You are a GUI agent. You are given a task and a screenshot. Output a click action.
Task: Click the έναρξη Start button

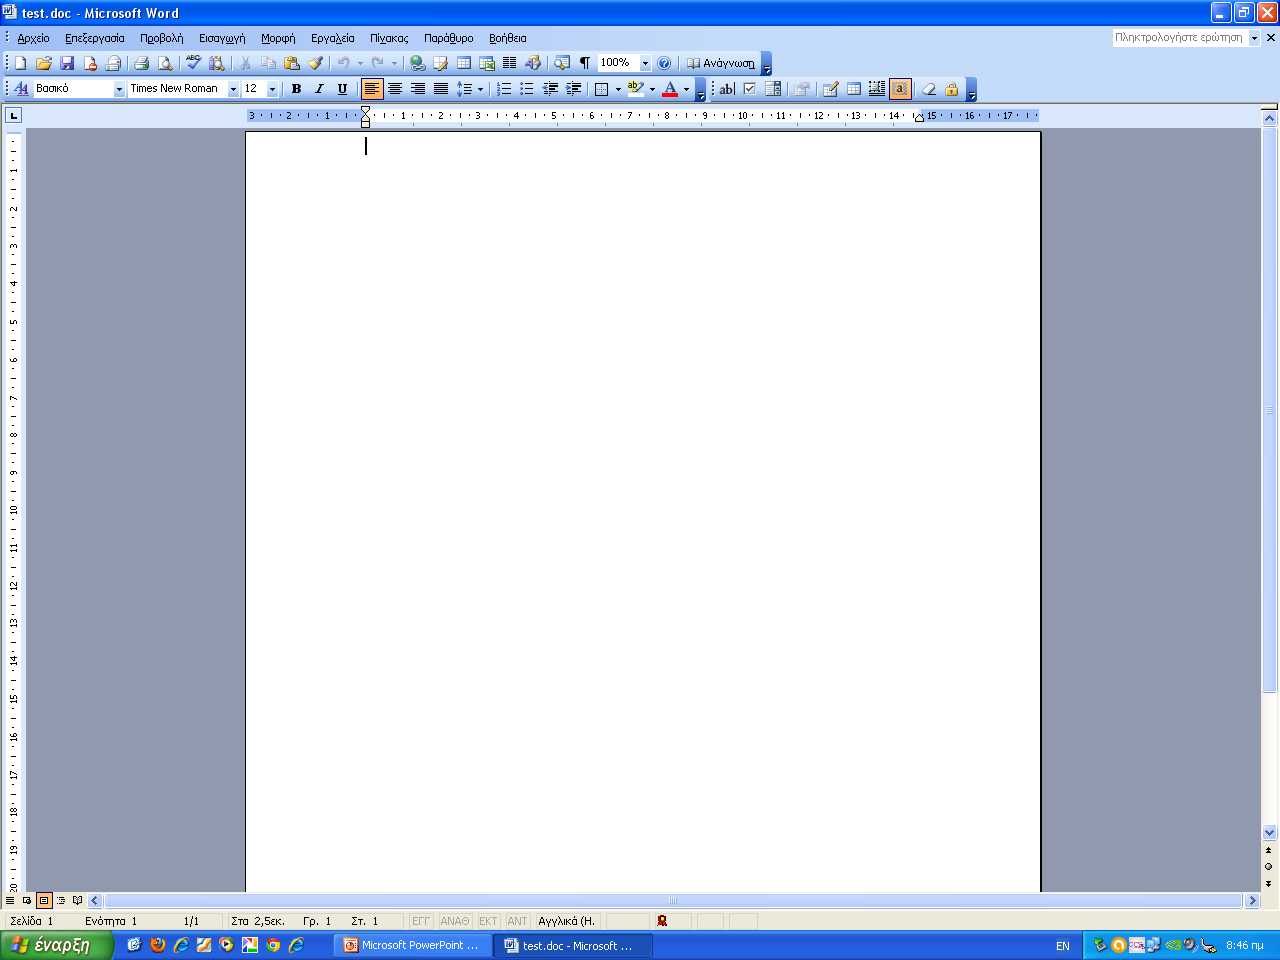point(57,945)
